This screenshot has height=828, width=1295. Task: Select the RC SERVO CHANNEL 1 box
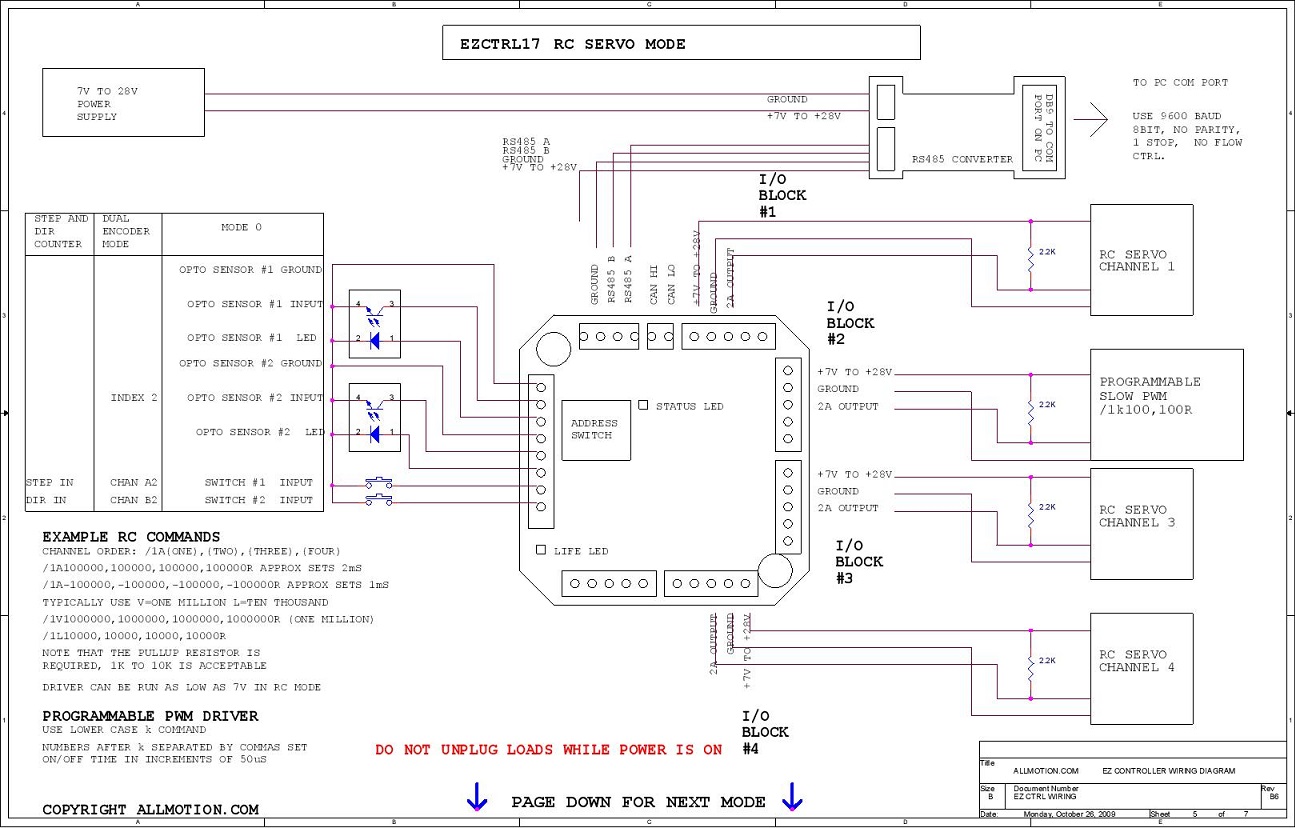pos(1141,260)
